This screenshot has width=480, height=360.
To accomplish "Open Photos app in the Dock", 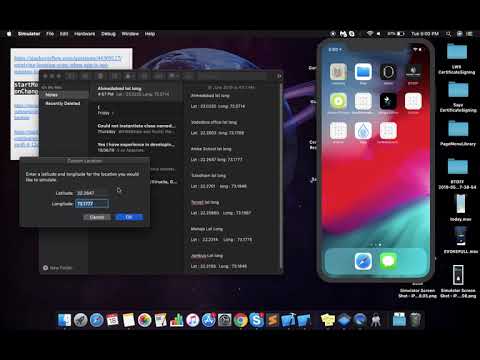I will [145, 320].
